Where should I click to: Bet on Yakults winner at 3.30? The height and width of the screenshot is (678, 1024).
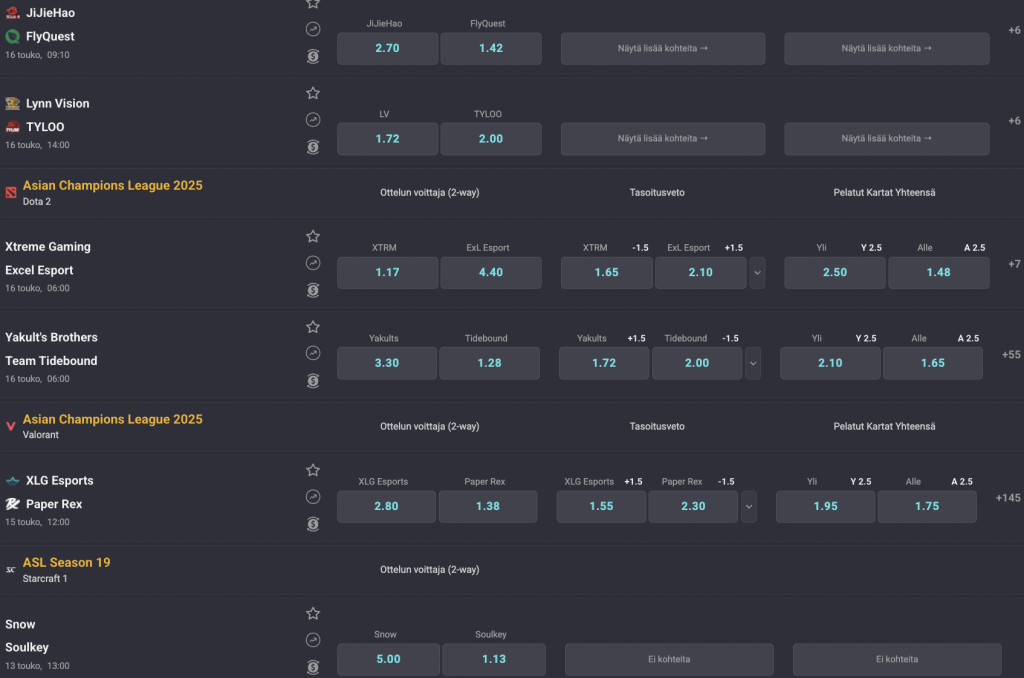tap(387, 363)
